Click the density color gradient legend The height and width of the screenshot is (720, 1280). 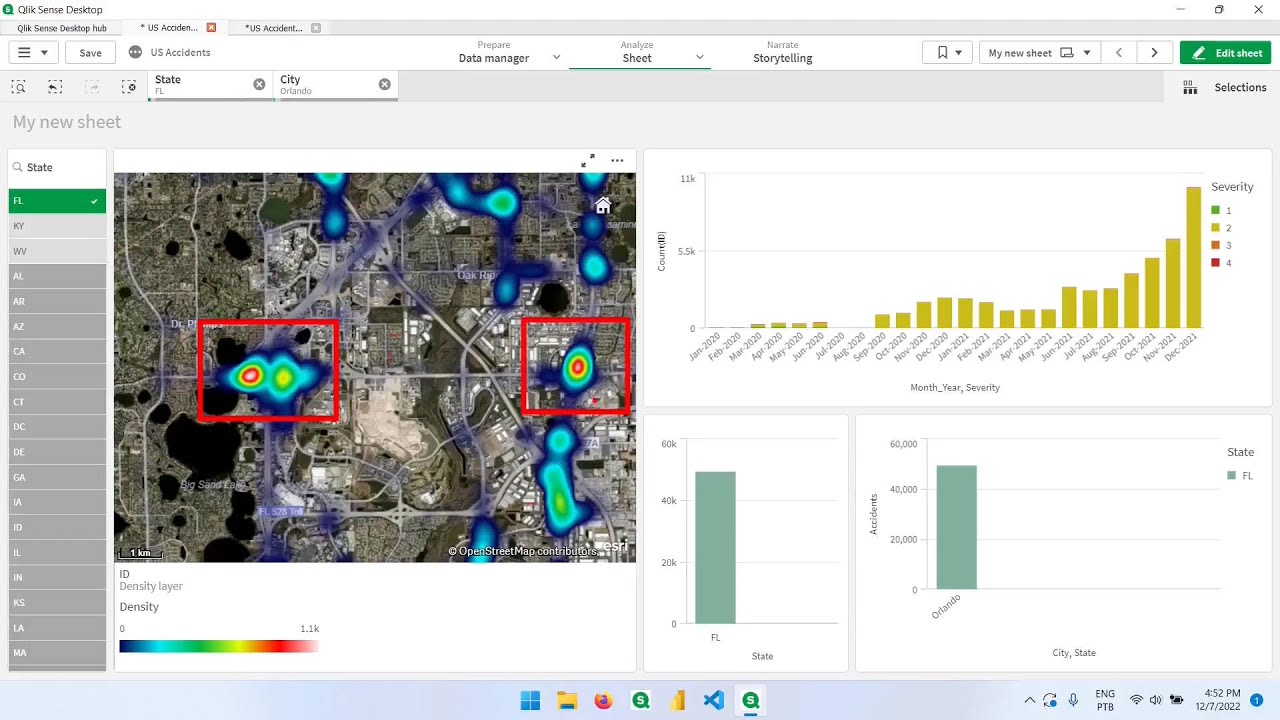(x=219, y=646)
